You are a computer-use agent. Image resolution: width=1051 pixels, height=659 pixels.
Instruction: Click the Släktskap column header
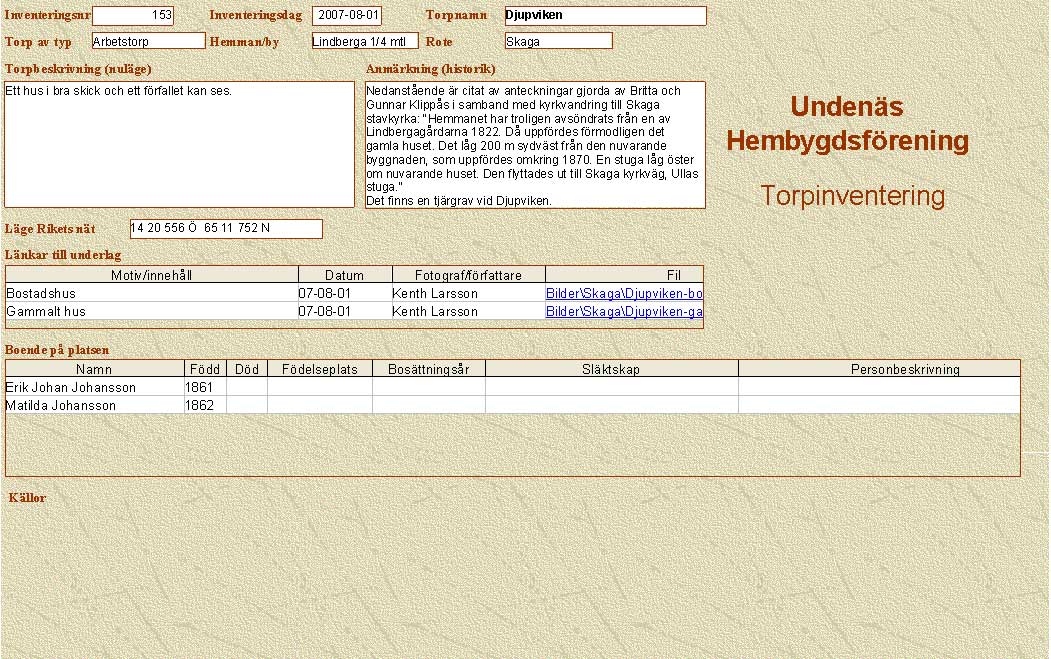coord(611,370)
